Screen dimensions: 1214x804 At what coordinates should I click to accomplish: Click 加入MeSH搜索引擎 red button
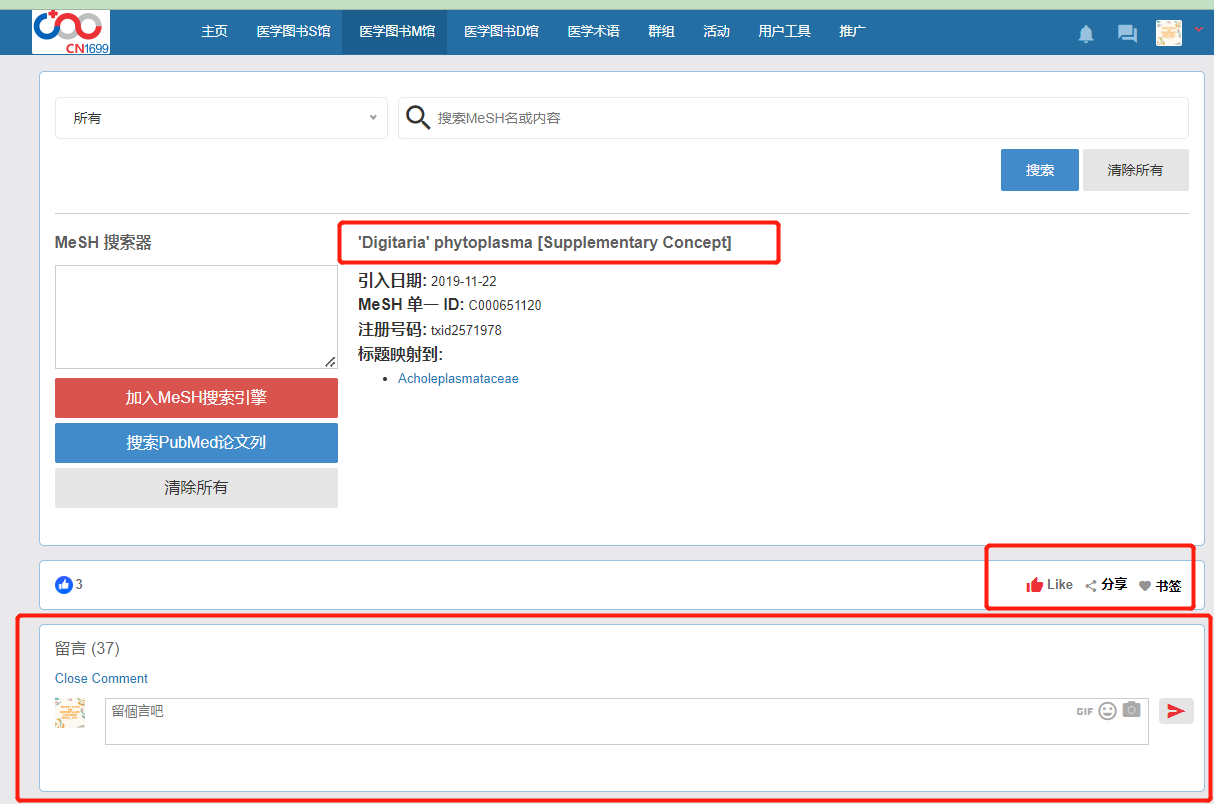pos(196,398)
